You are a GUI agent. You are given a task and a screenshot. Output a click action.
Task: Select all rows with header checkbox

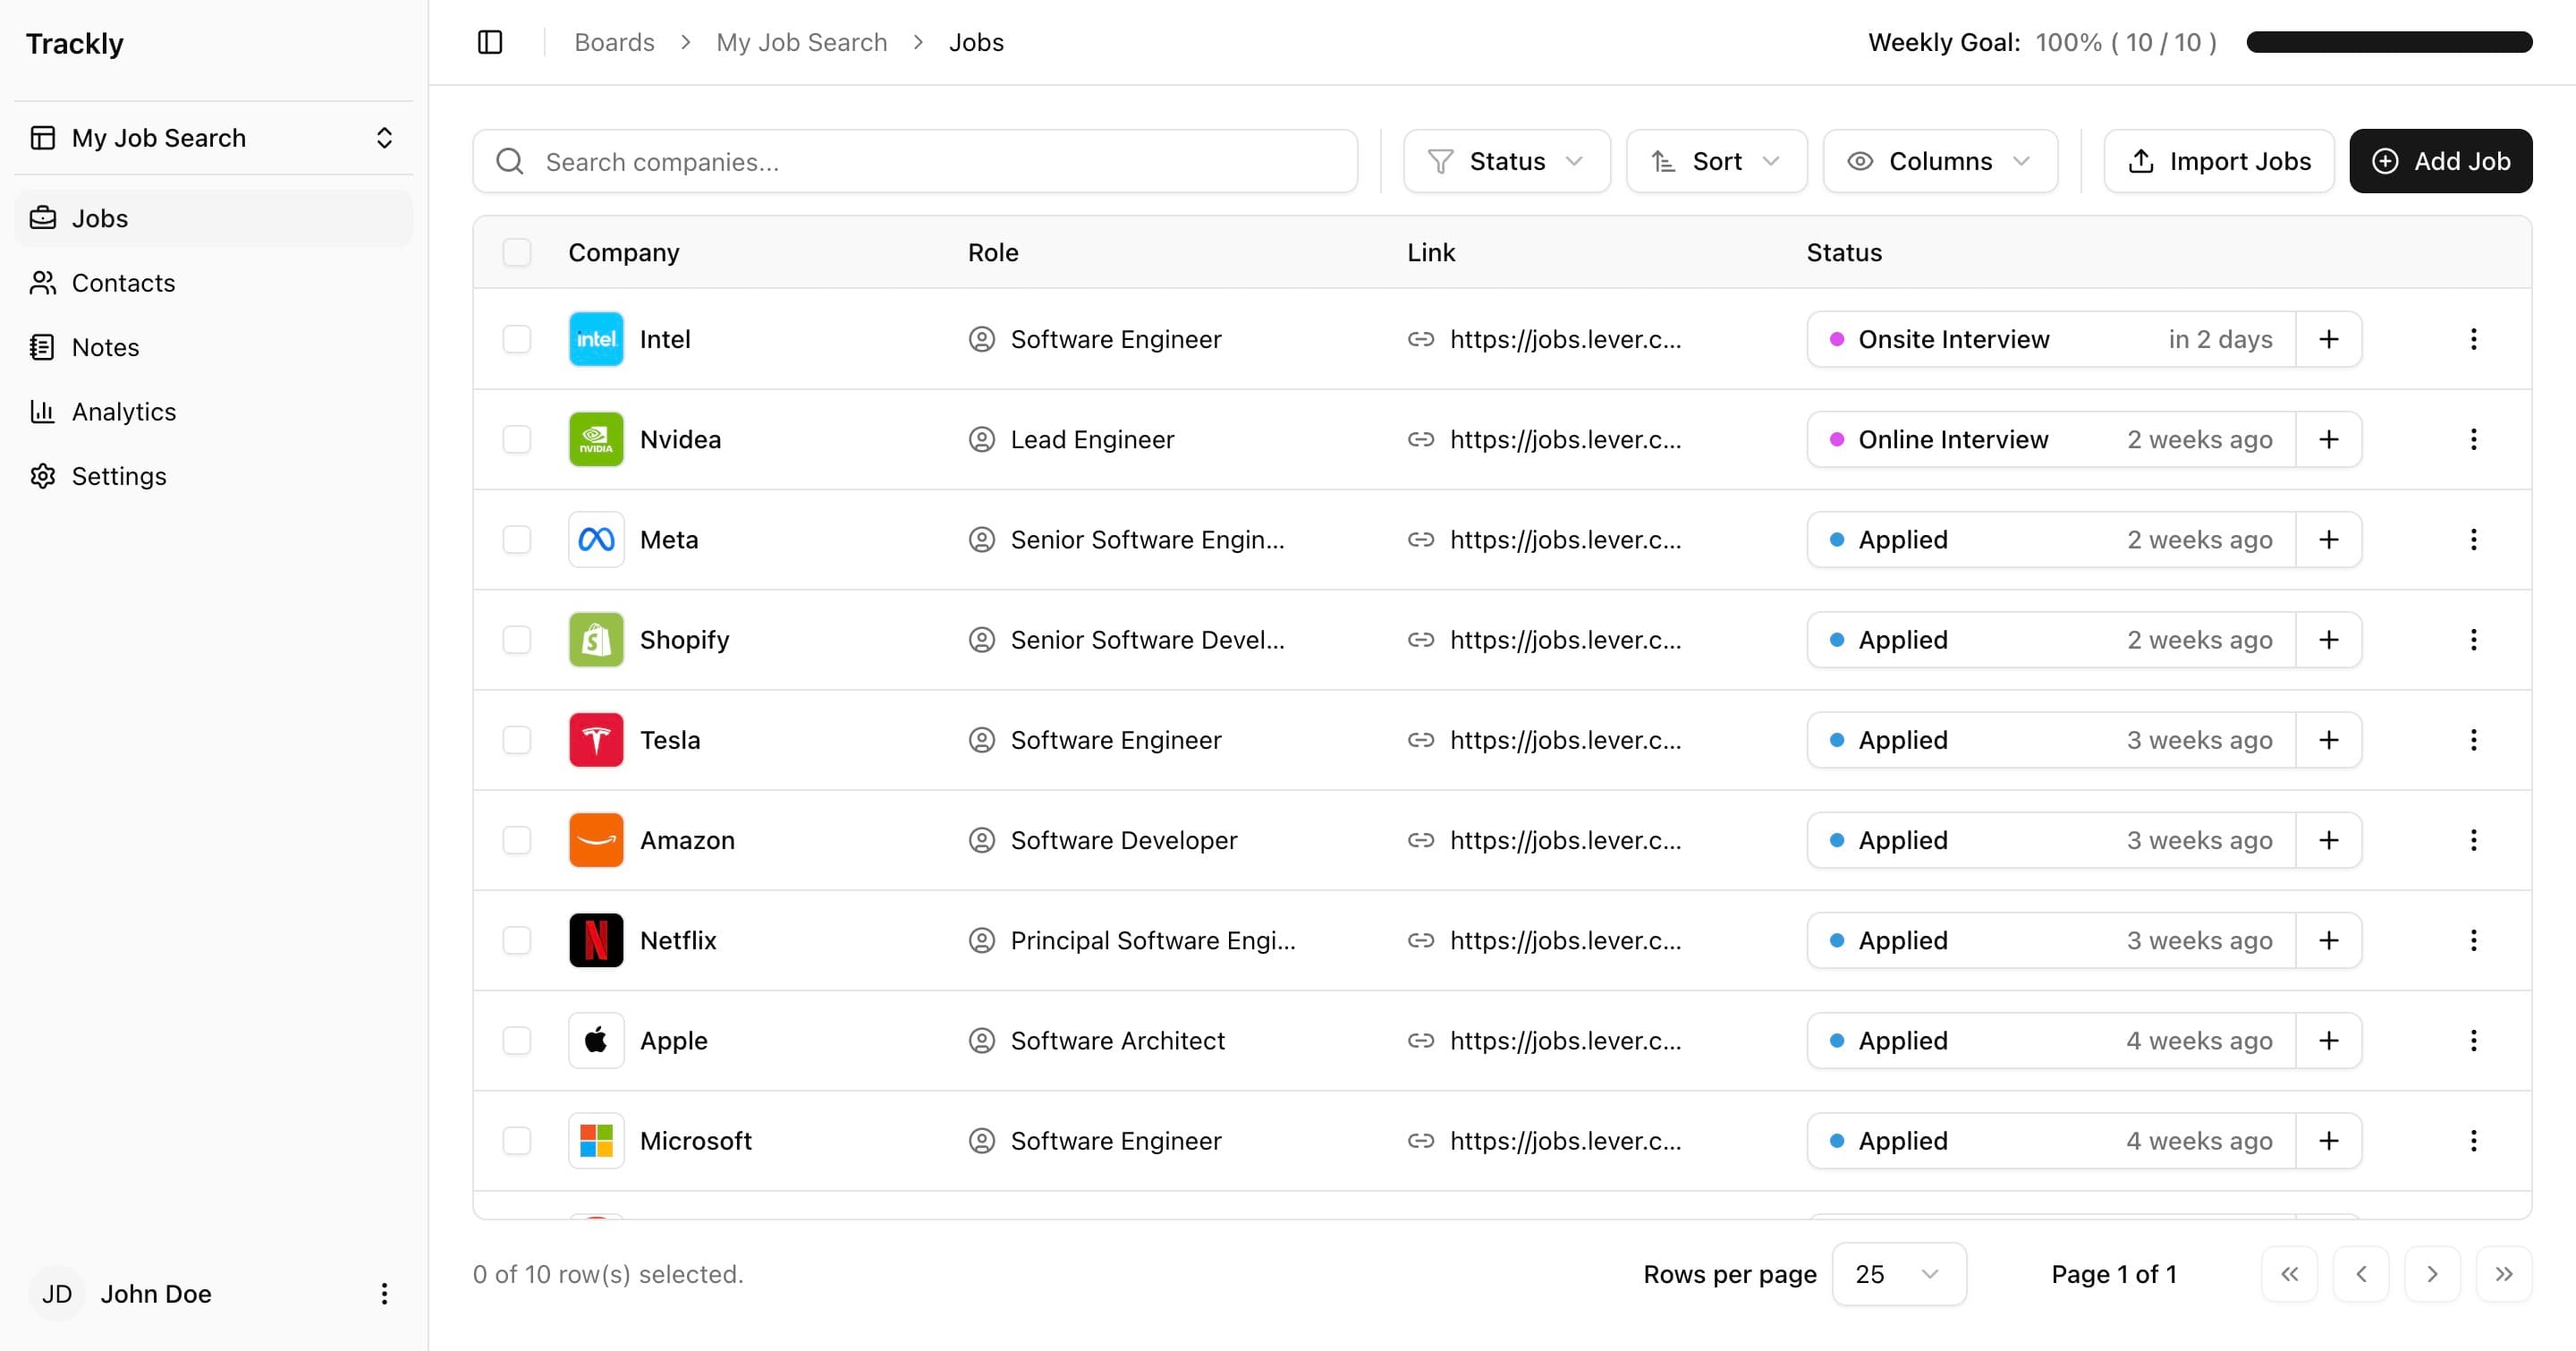tap(517, 252)
